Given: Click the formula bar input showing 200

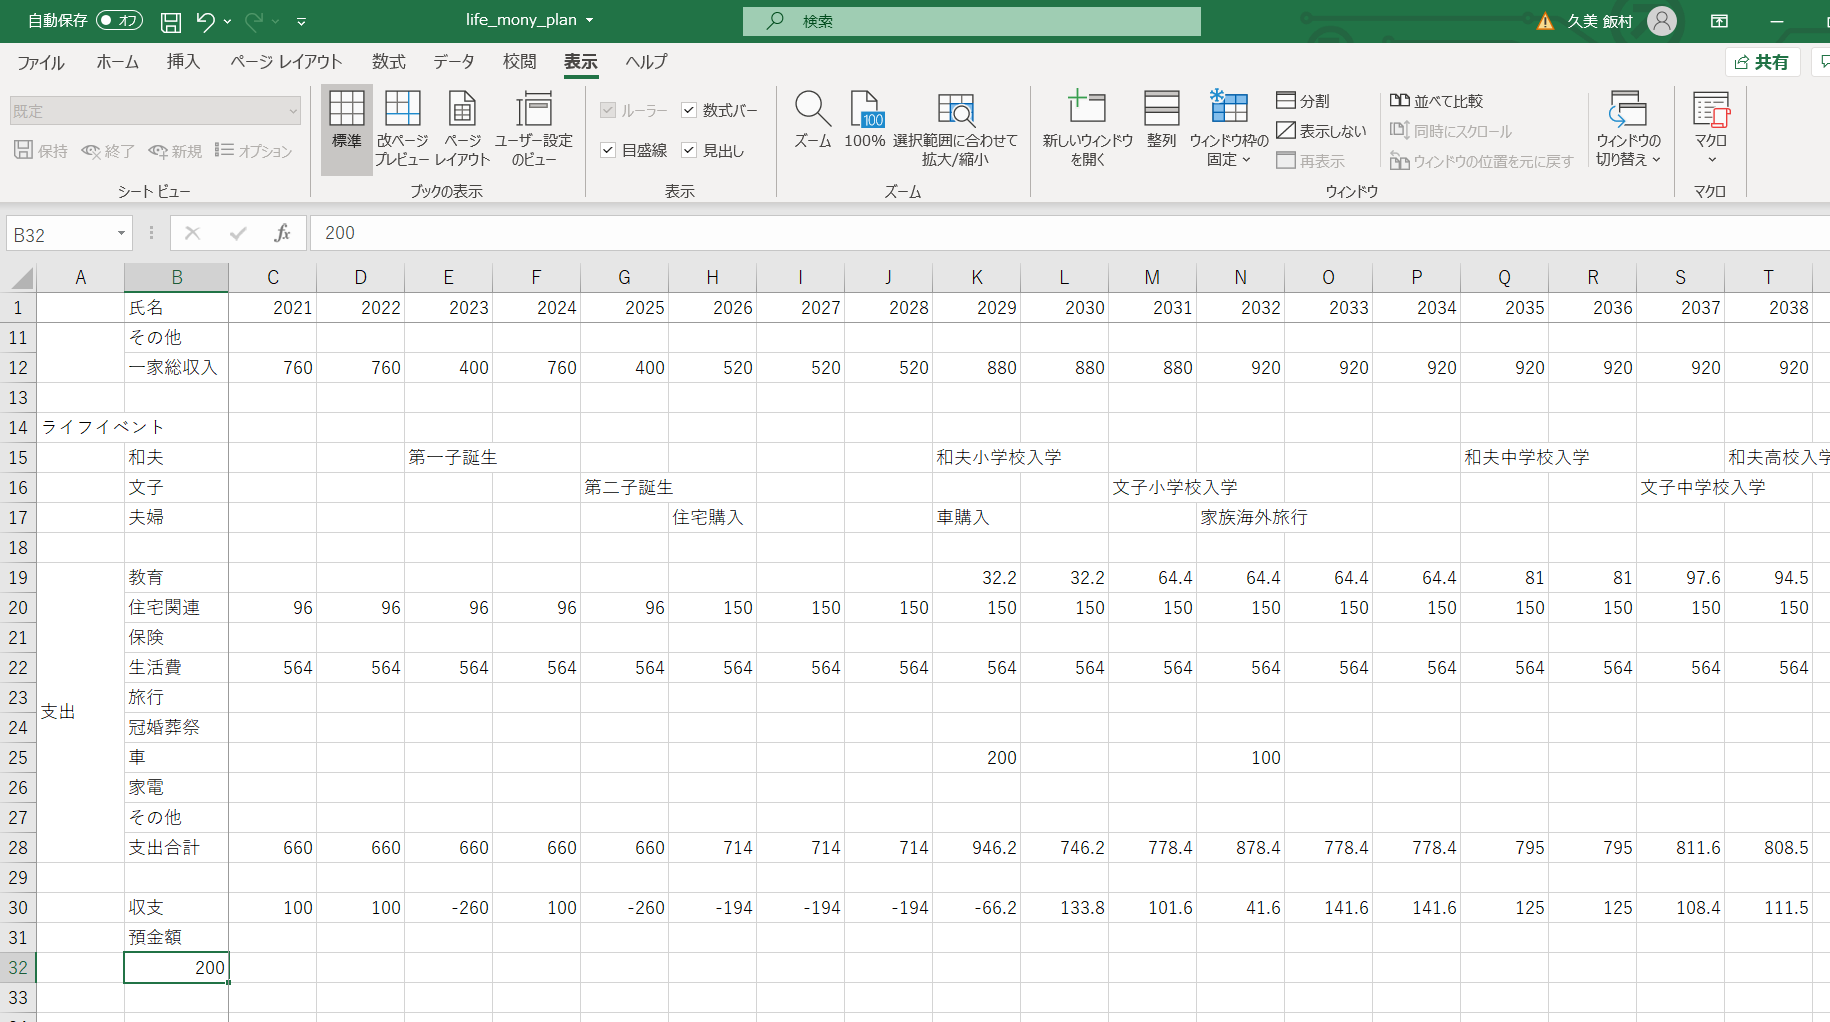Looking at the screenshot, I should (1070, 233).
